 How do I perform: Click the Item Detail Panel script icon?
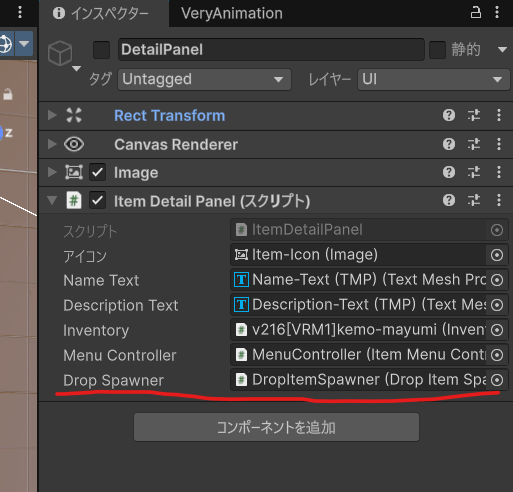coord(74,200)
